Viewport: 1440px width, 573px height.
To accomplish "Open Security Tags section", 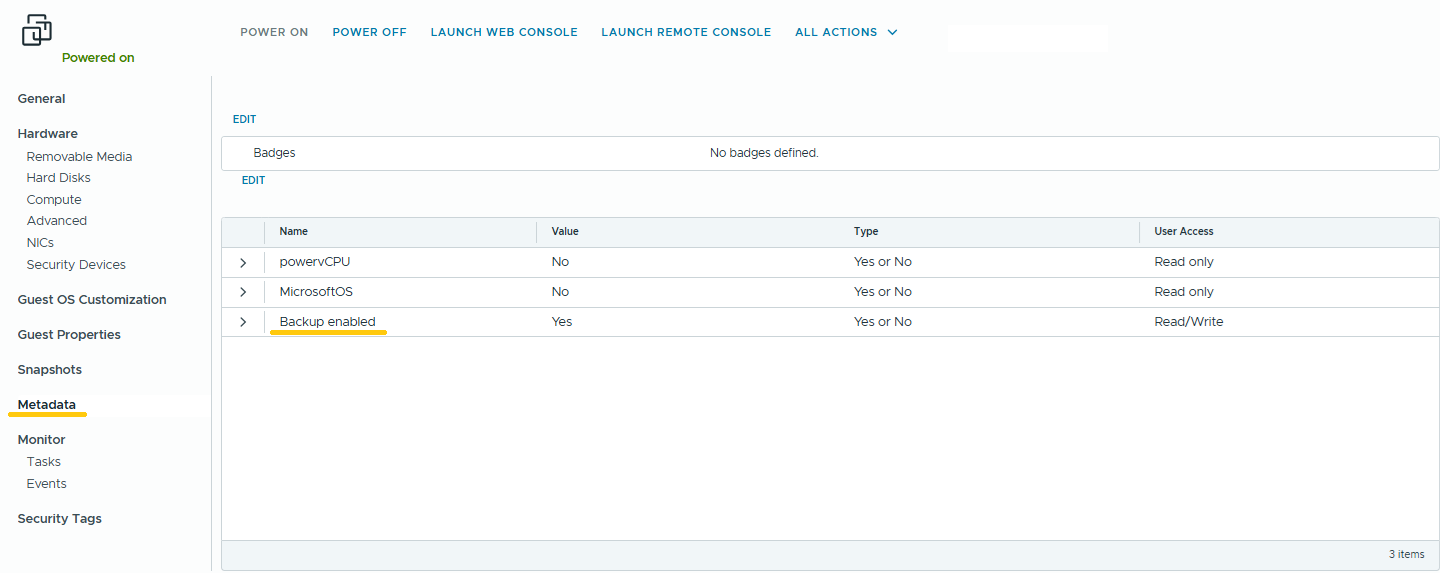I will point(59,519).
